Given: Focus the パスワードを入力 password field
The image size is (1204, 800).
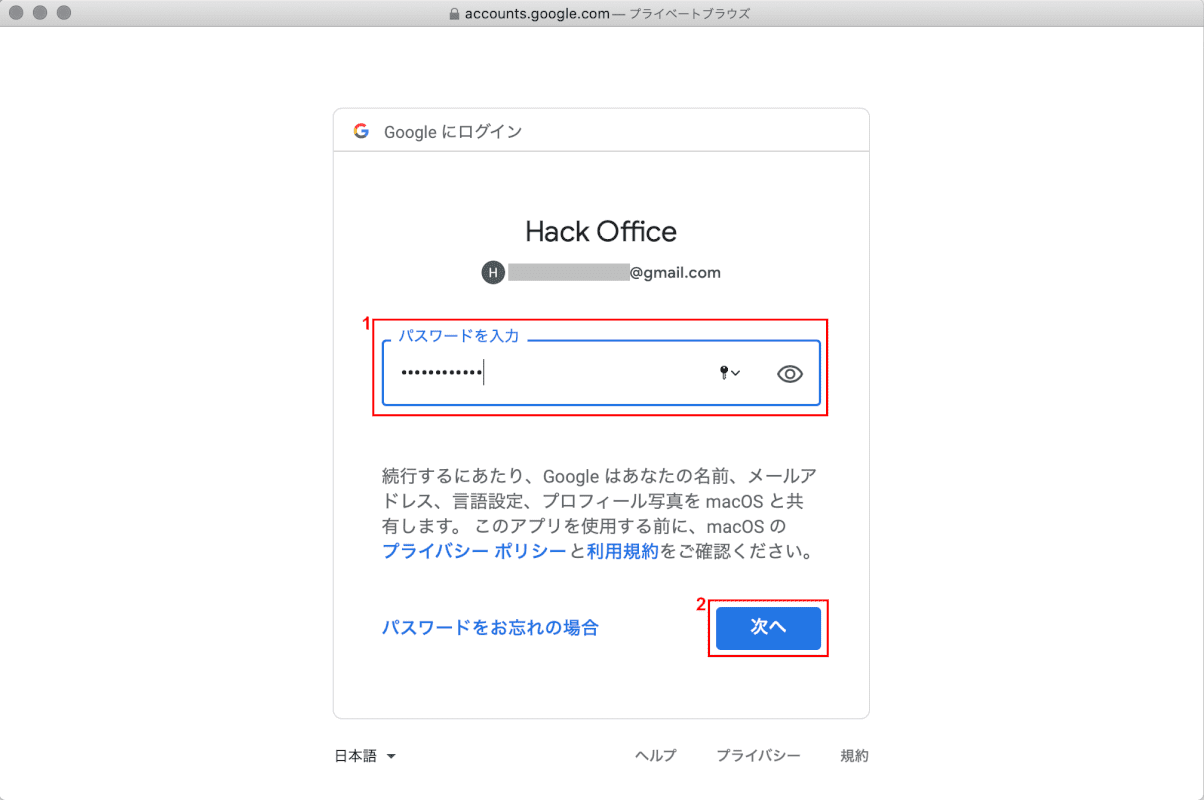Looking at the screenshot, I should tap(601, 373).
